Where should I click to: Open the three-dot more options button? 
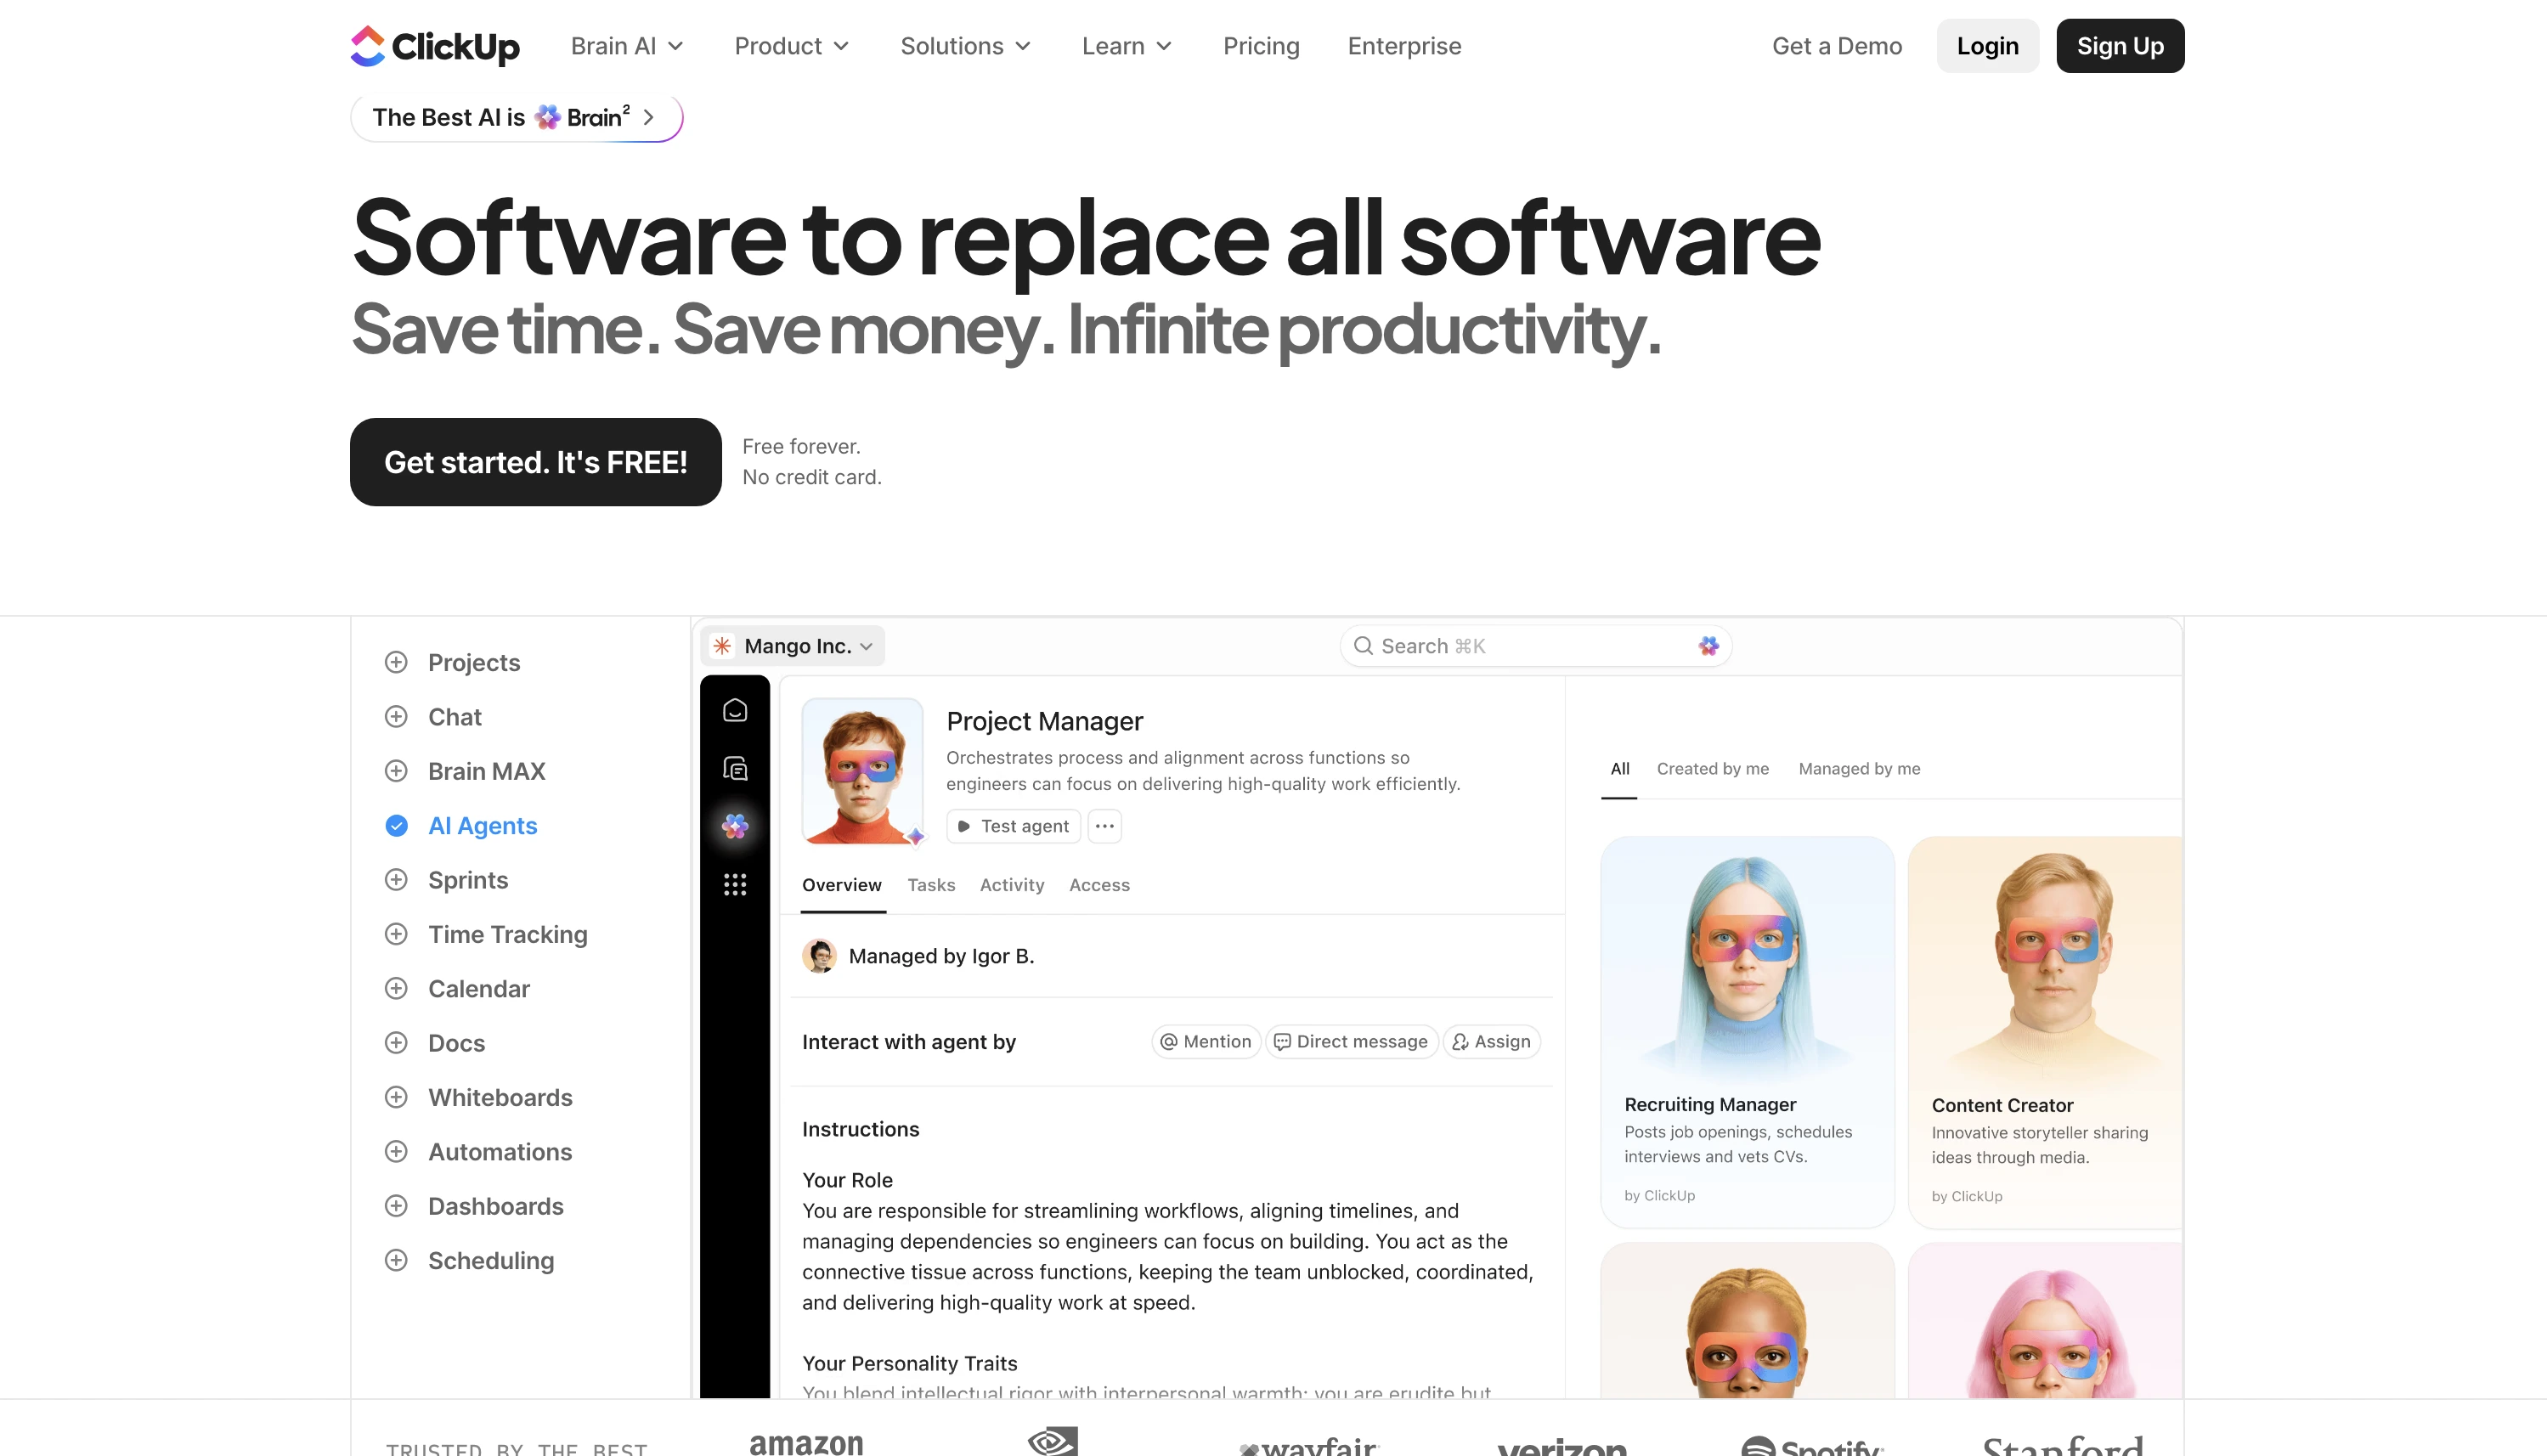(x=1104, y=826)
